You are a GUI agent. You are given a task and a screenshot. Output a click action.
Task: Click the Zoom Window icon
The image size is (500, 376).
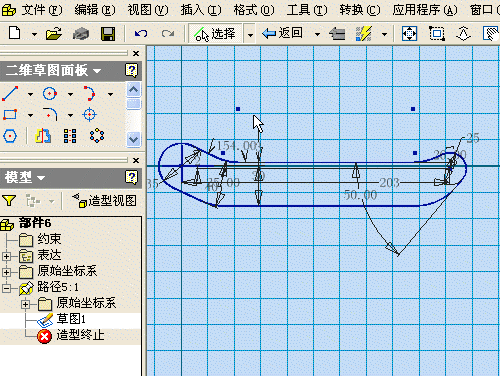pos(437,34)
